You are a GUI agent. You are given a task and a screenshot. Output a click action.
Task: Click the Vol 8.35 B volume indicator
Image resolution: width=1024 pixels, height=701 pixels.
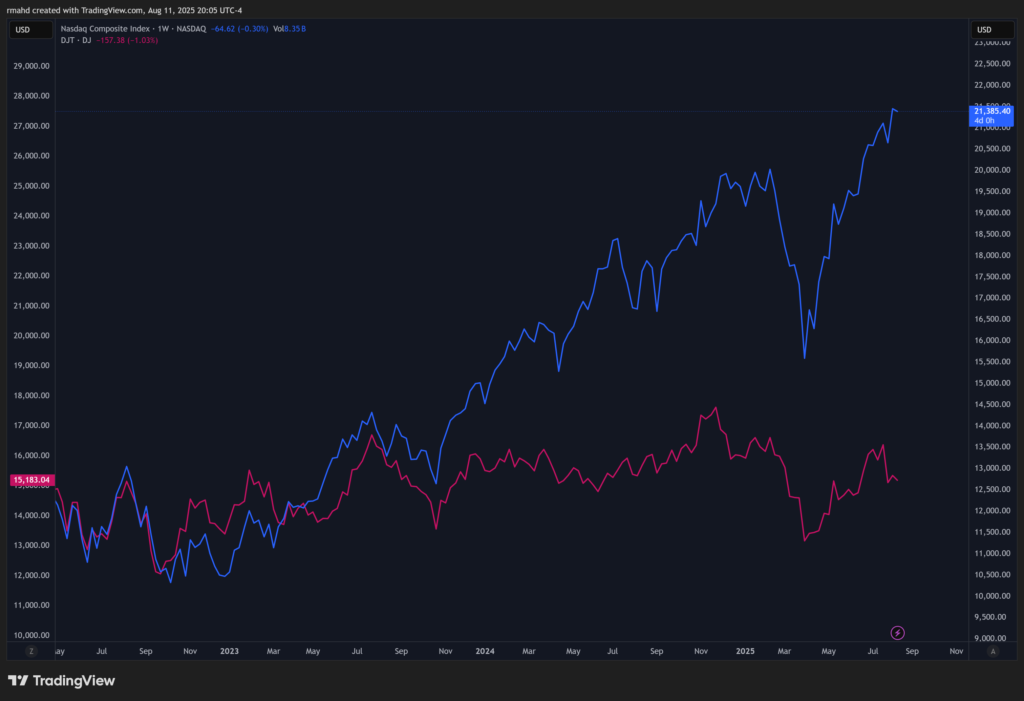pos(289,29)
